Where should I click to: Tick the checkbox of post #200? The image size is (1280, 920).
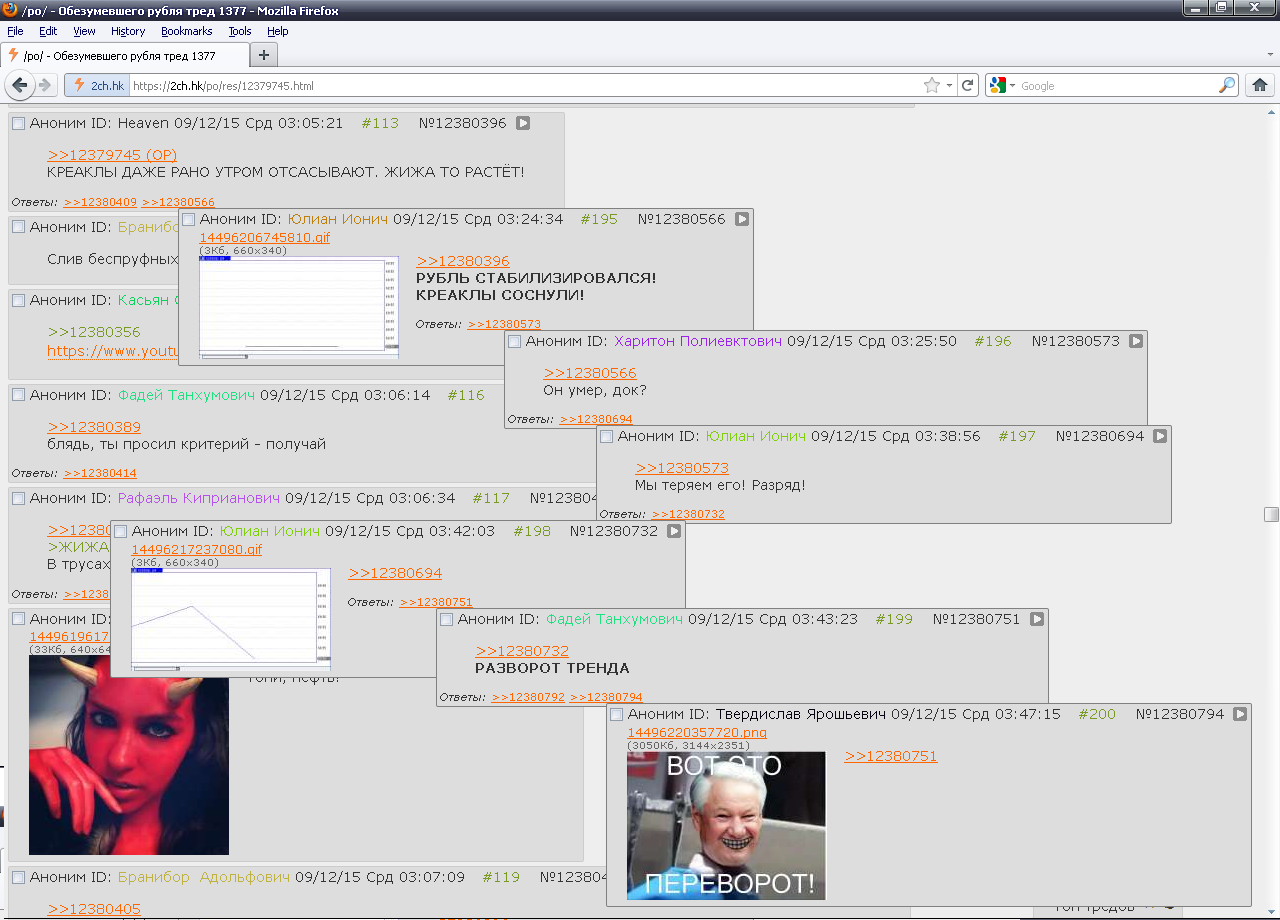(x=616, y=714)
